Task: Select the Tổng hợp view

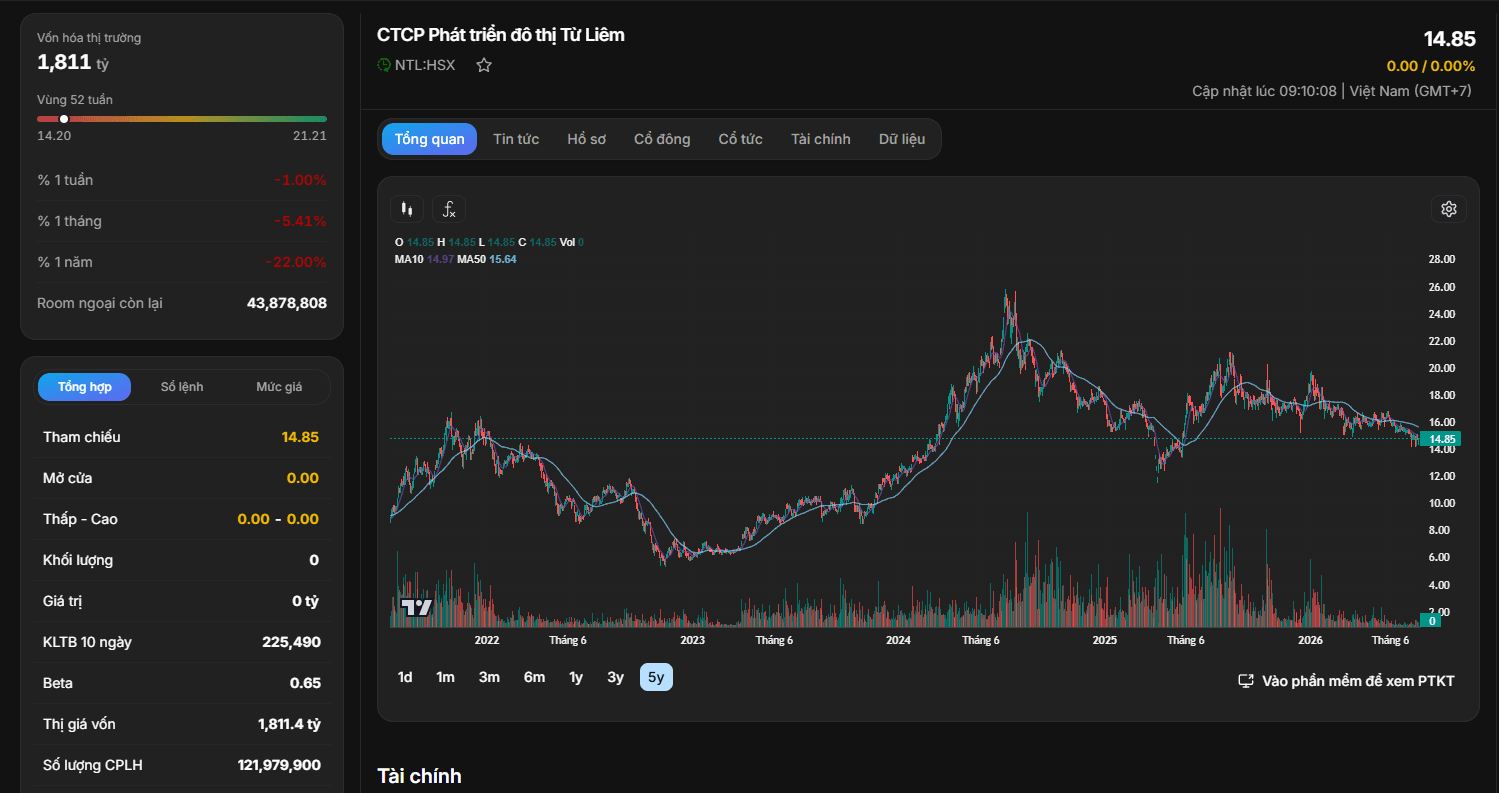Action: (85, 387)
